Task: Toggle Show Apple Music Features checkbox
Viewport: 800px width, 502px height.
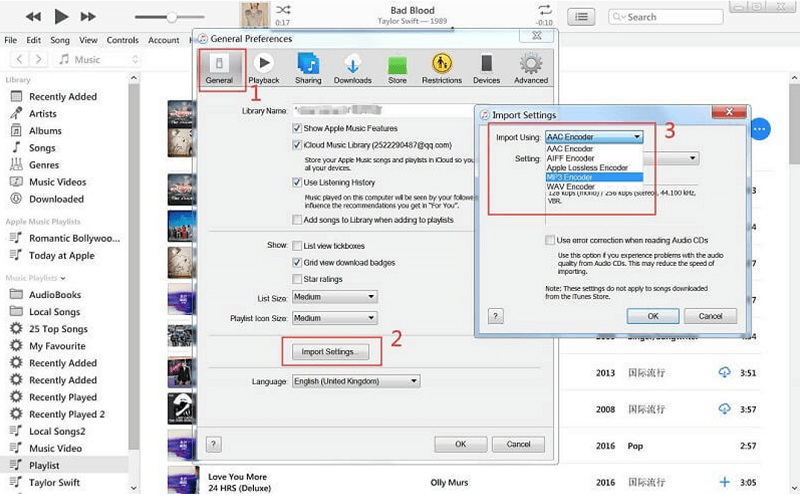Action: point(297,128)
